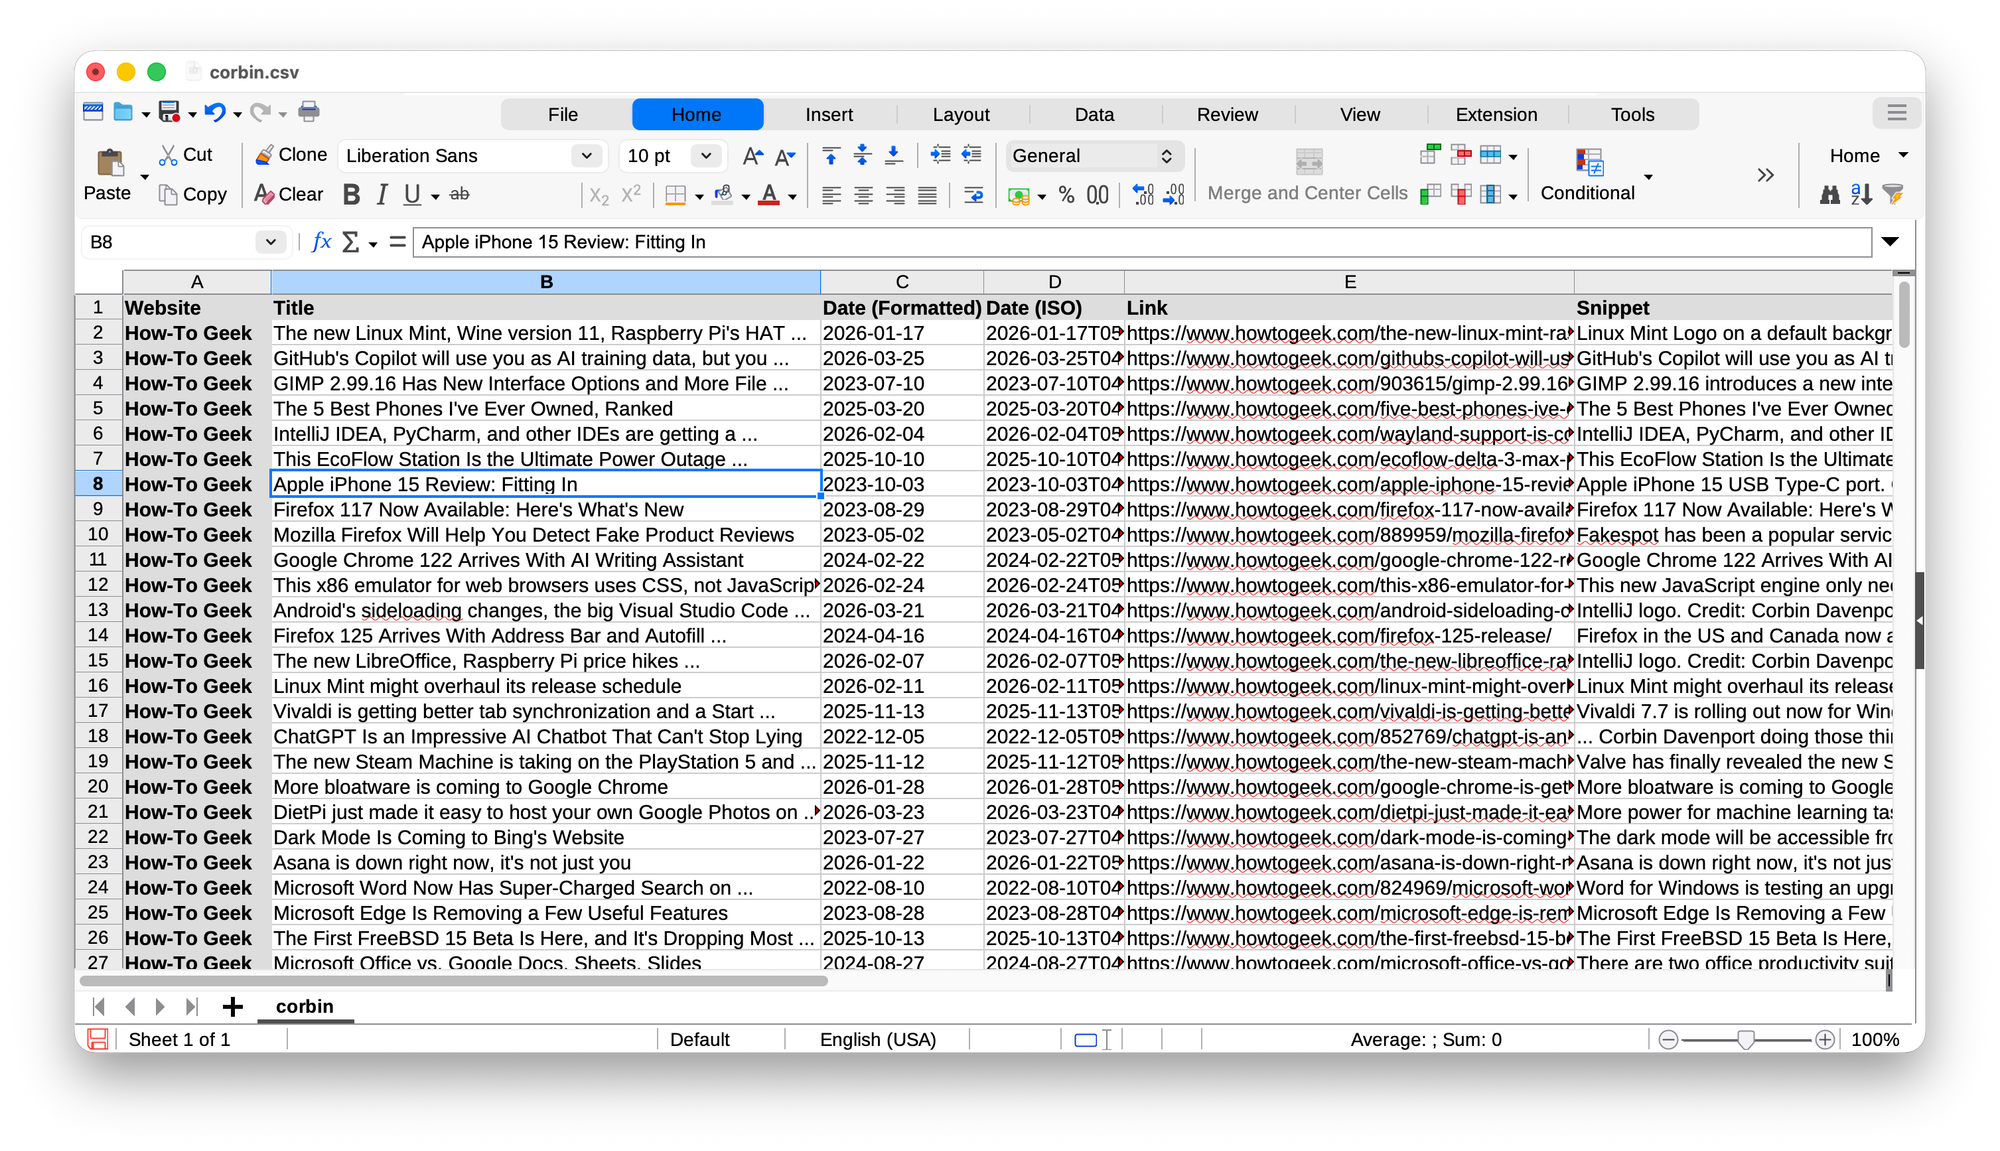Expand the formula bar arrow
The image size is (2000, 1151).
[x=1890, y=242]
